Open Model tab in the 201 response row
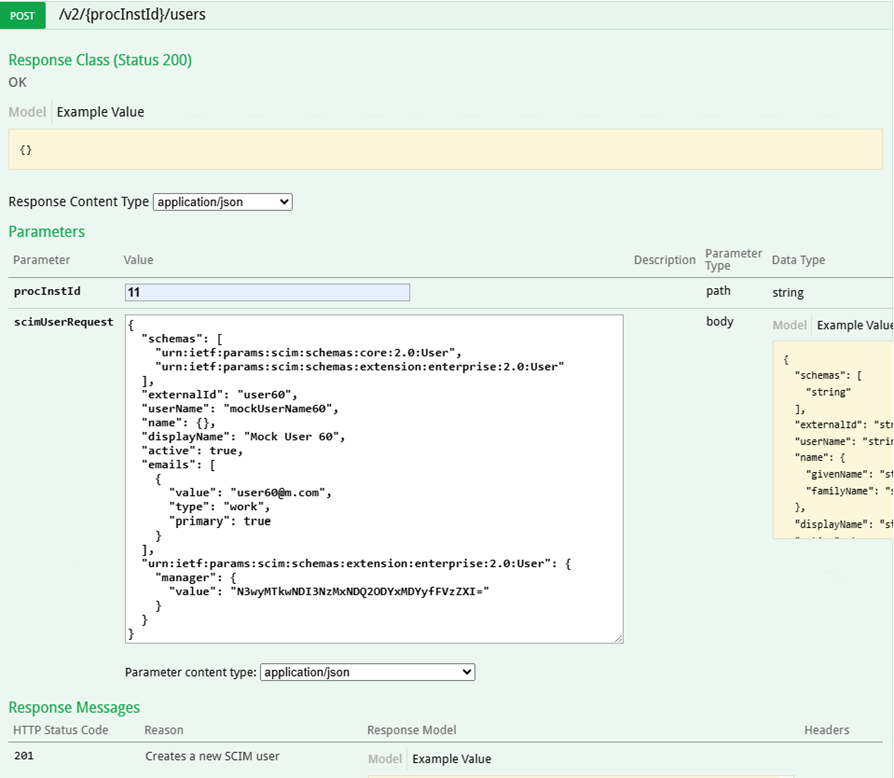Screen dimensions: 894x778 (385, 759)
